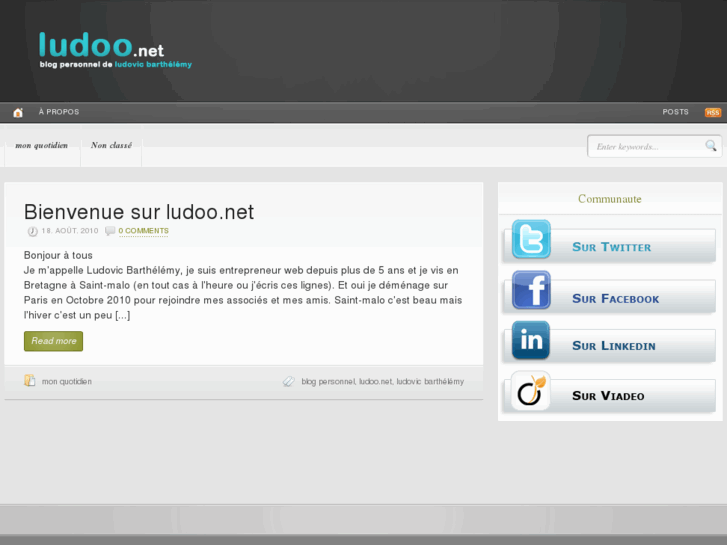Open the RSS feed icon
Image resolution: width=727 pixels, height=545 pixels.
pyautogui.click(x=713, y=112)
